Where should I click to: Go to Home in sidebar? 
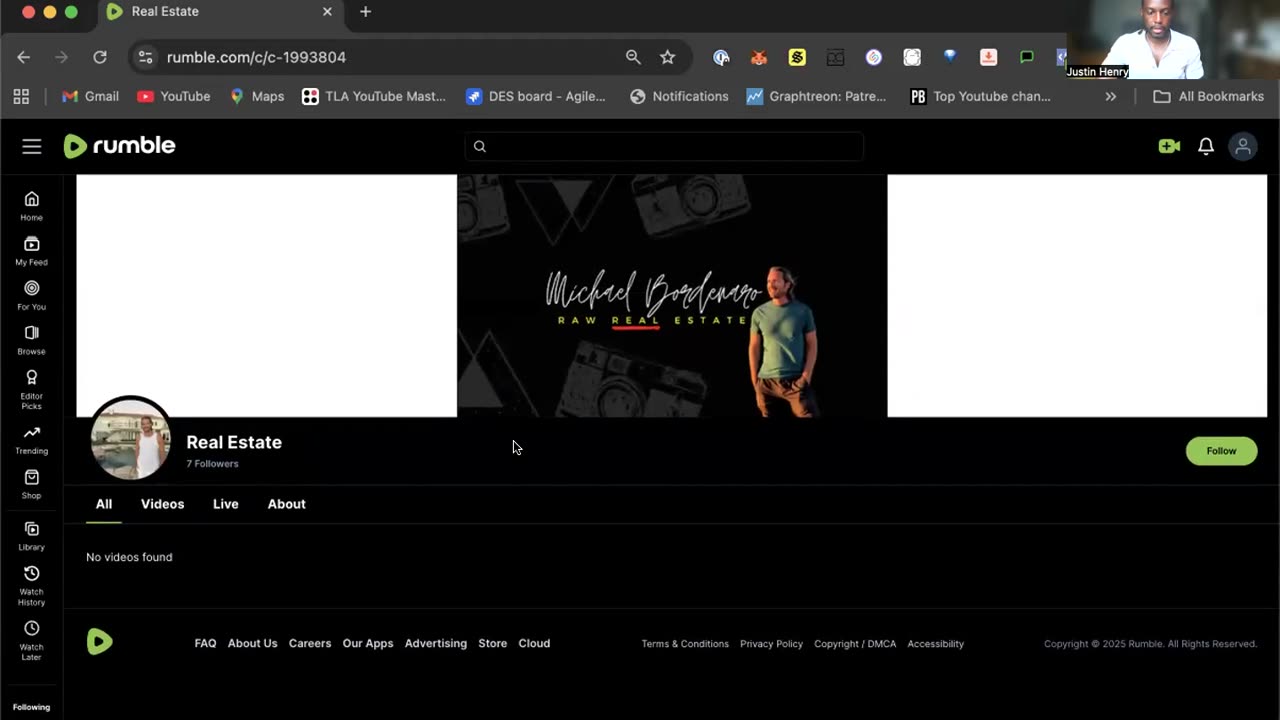32,206
